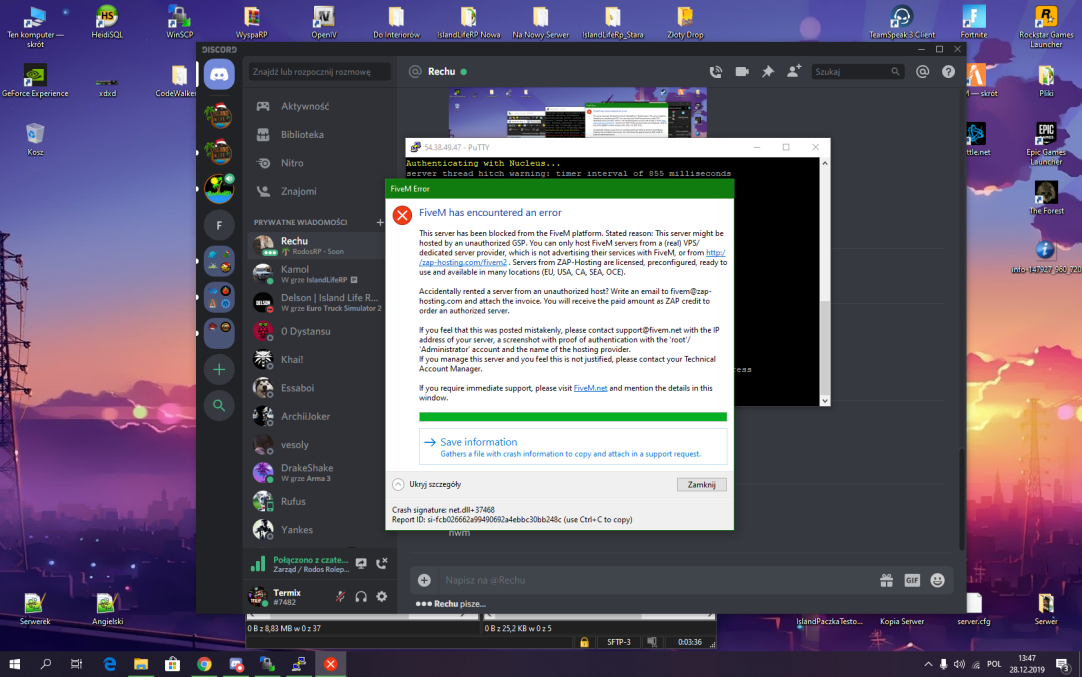
Task: Create a new private message with plus
Action: [380, 222]
